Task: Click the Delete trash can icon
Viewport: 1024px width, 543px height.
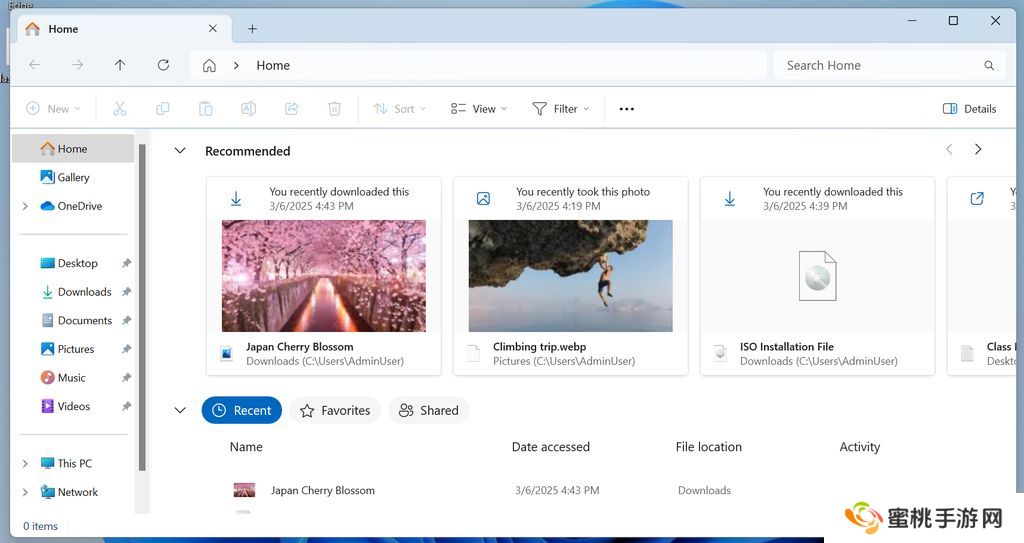Action: [x=334, y=109]
